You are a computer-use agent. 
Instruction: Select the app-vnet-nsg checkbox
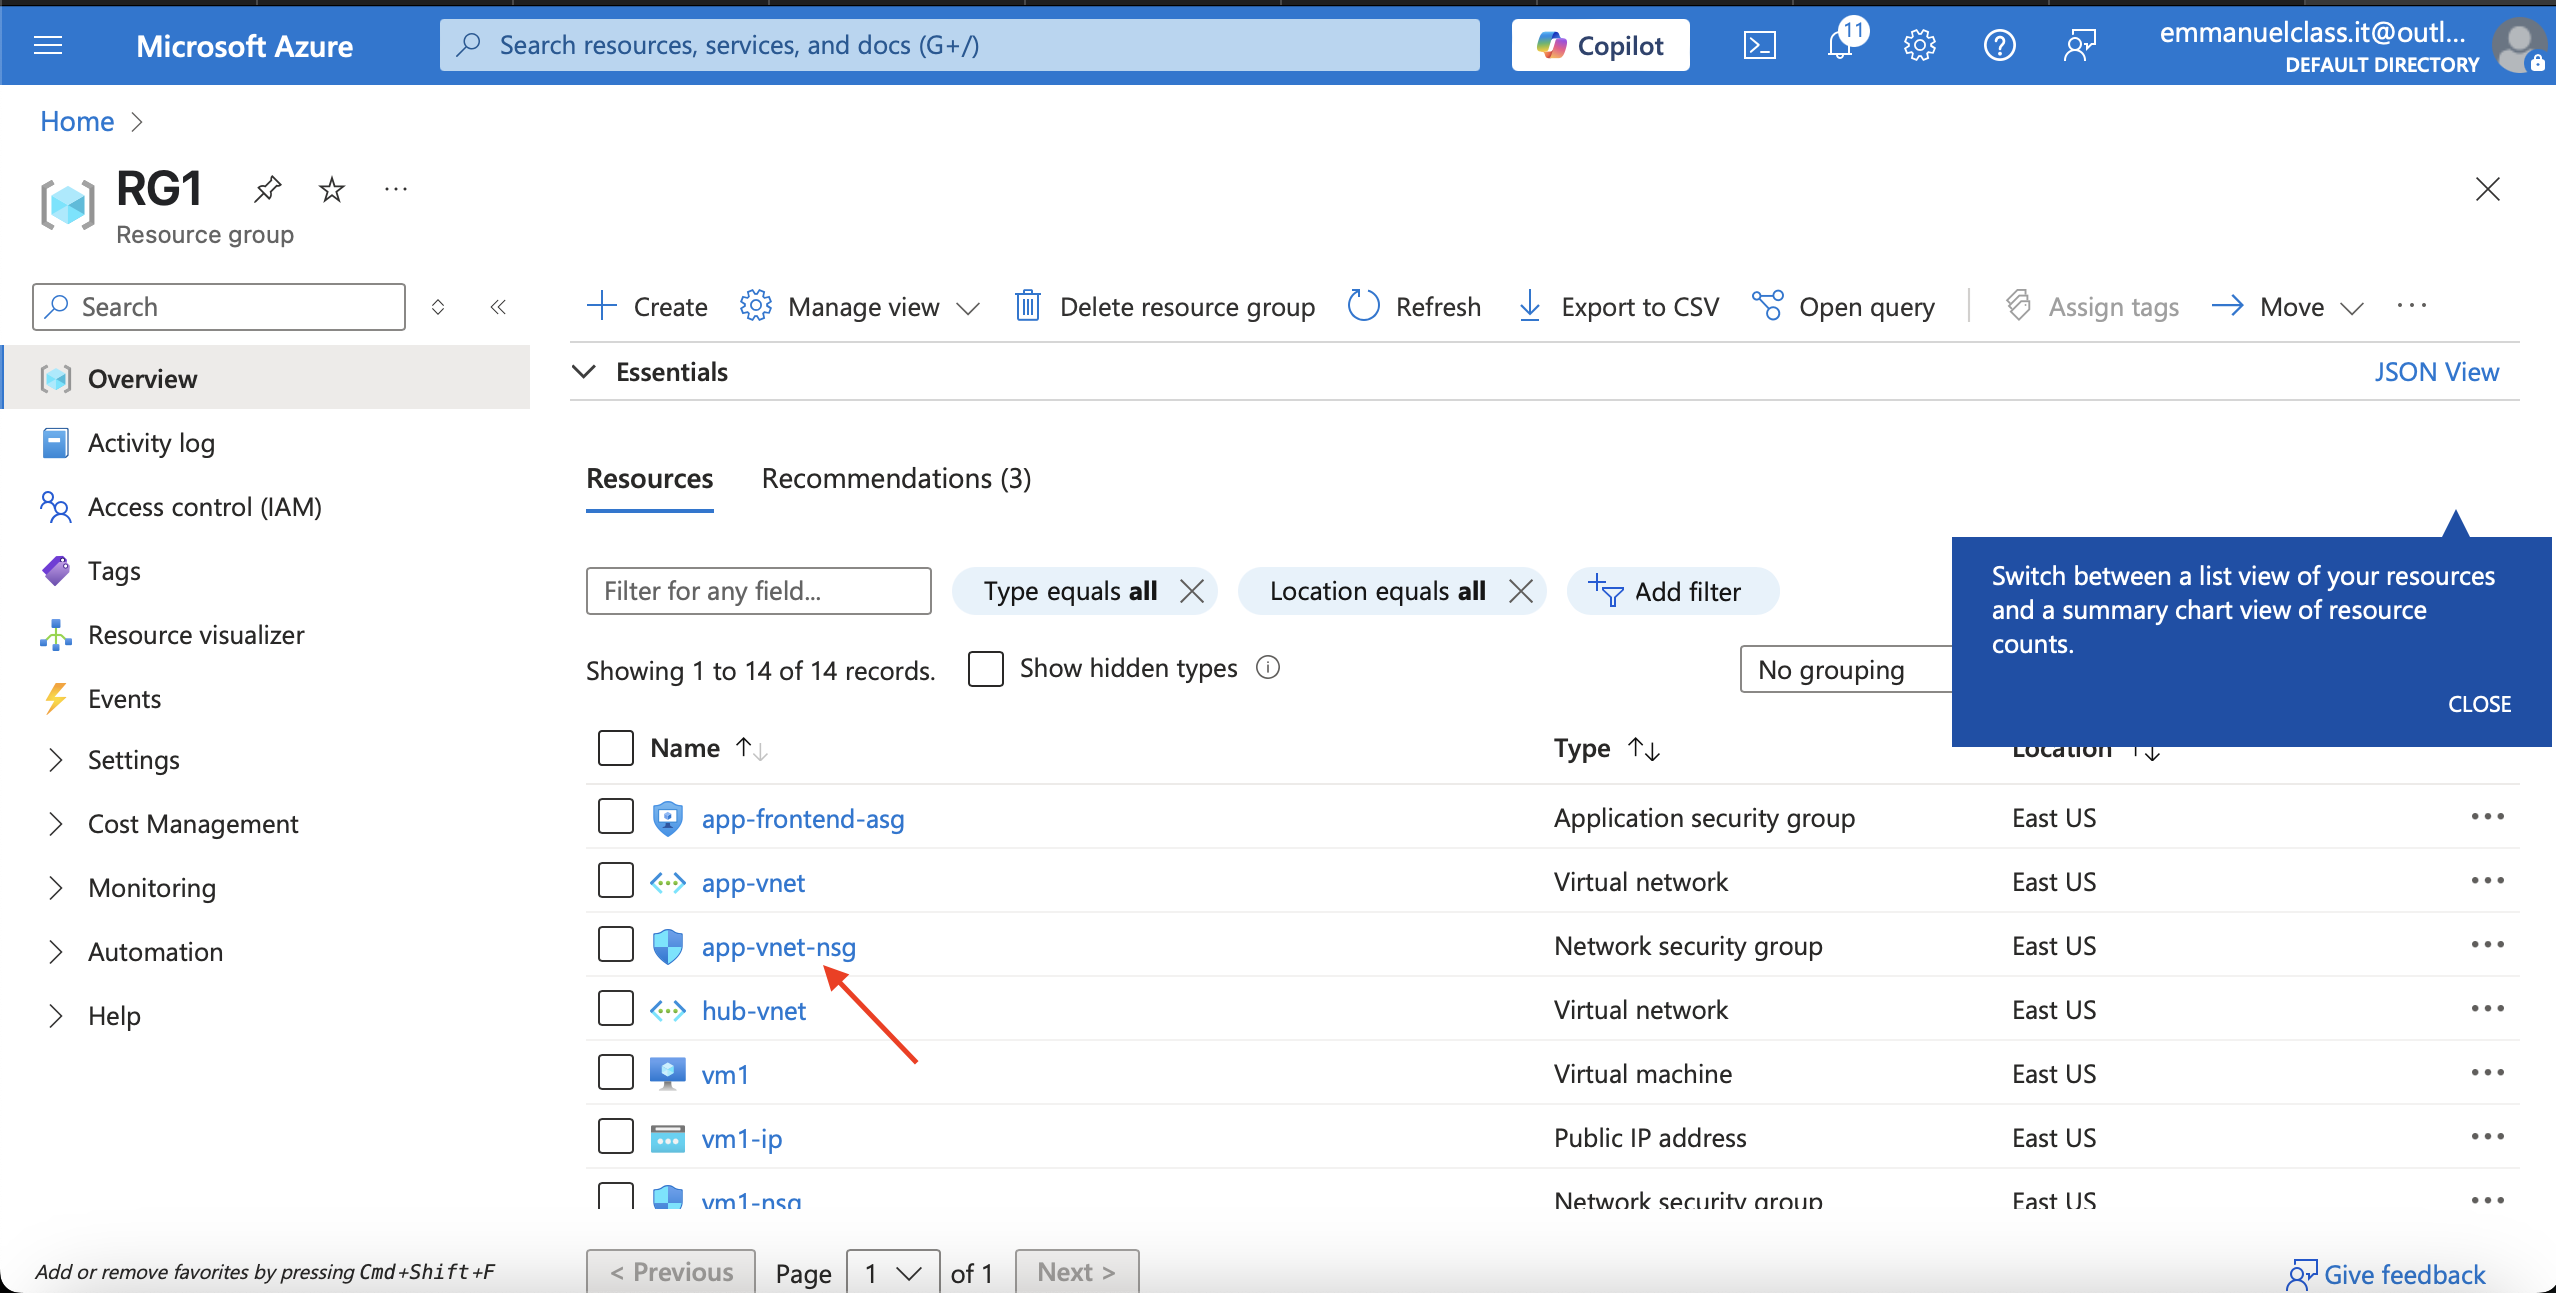616,945
